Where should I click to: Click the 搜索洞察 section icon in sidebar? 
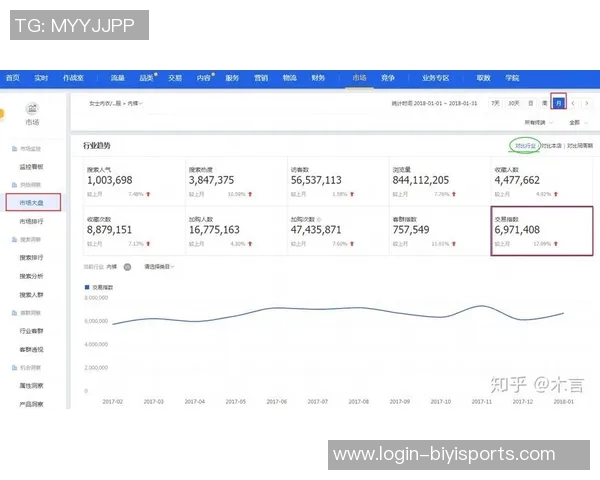click(11, 240)
